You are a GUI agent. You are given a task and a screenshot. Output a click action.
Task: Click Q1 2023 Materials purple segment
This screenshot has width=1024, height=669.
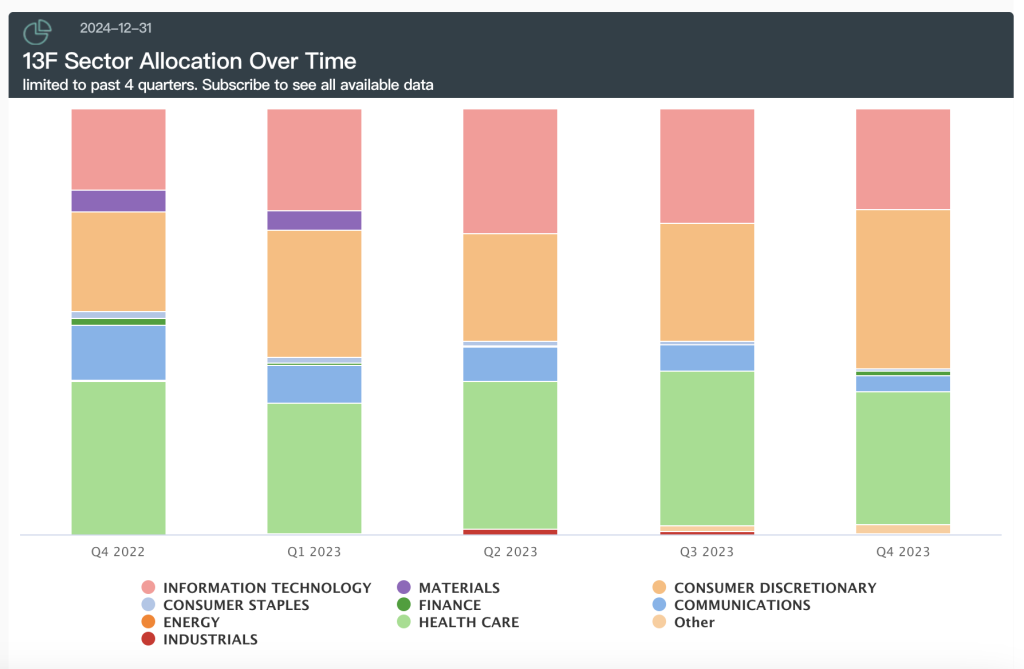tap(314, 220)
